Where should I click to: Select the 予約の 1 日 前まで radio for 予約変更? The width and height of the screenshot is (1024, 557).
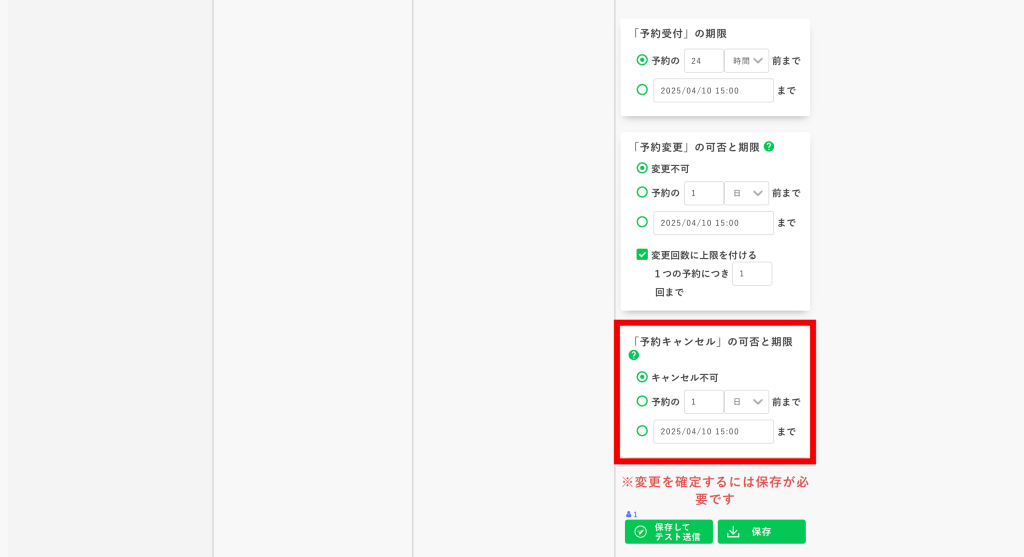click(642, 193)
